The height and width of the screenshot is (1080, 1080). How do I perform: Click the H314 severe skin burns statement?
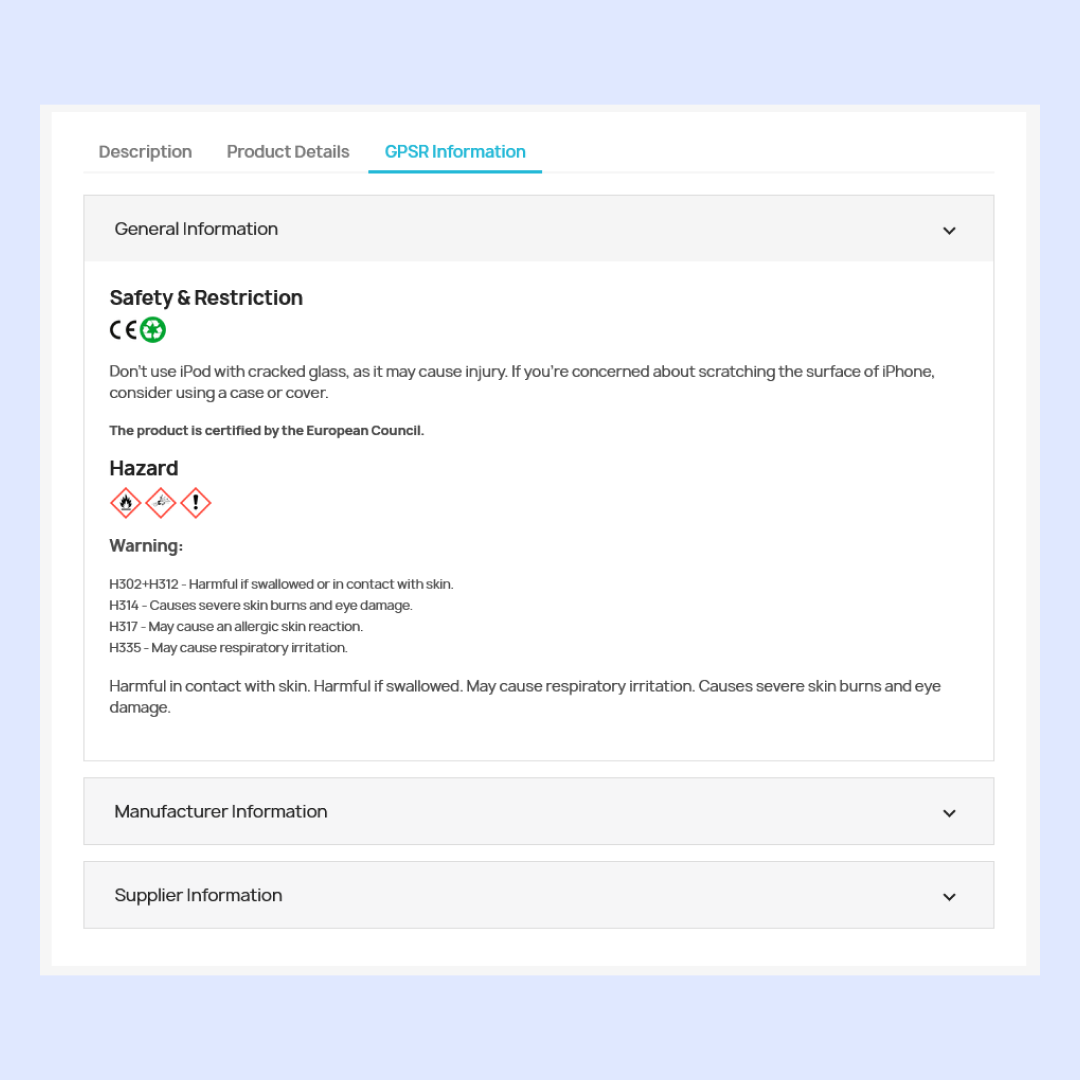[x=260, y=605]
